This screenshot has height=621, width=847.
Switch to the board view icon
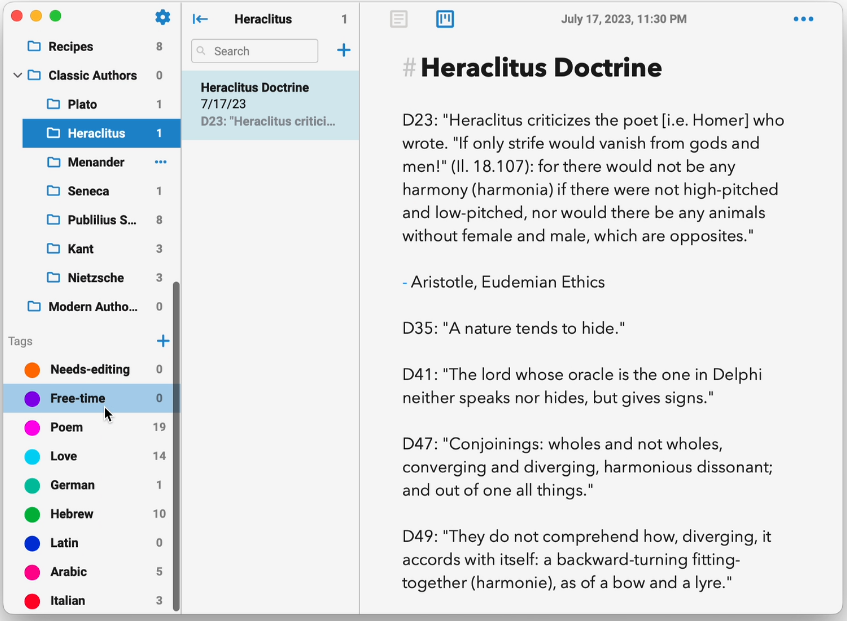coord(445,19)
